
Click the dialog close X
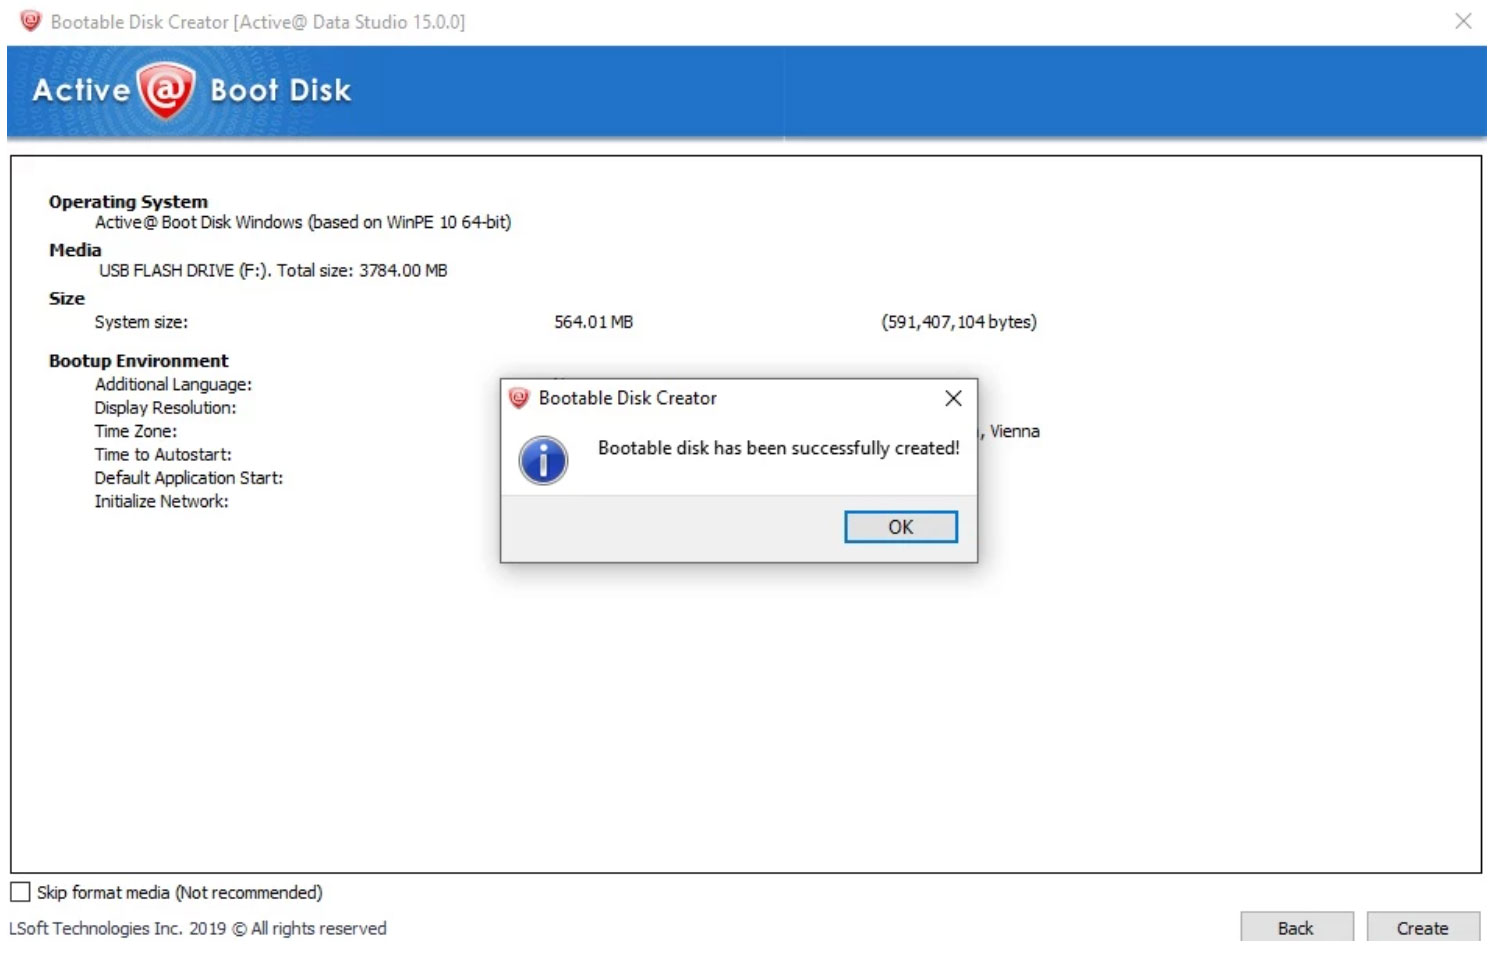point(953,398)
